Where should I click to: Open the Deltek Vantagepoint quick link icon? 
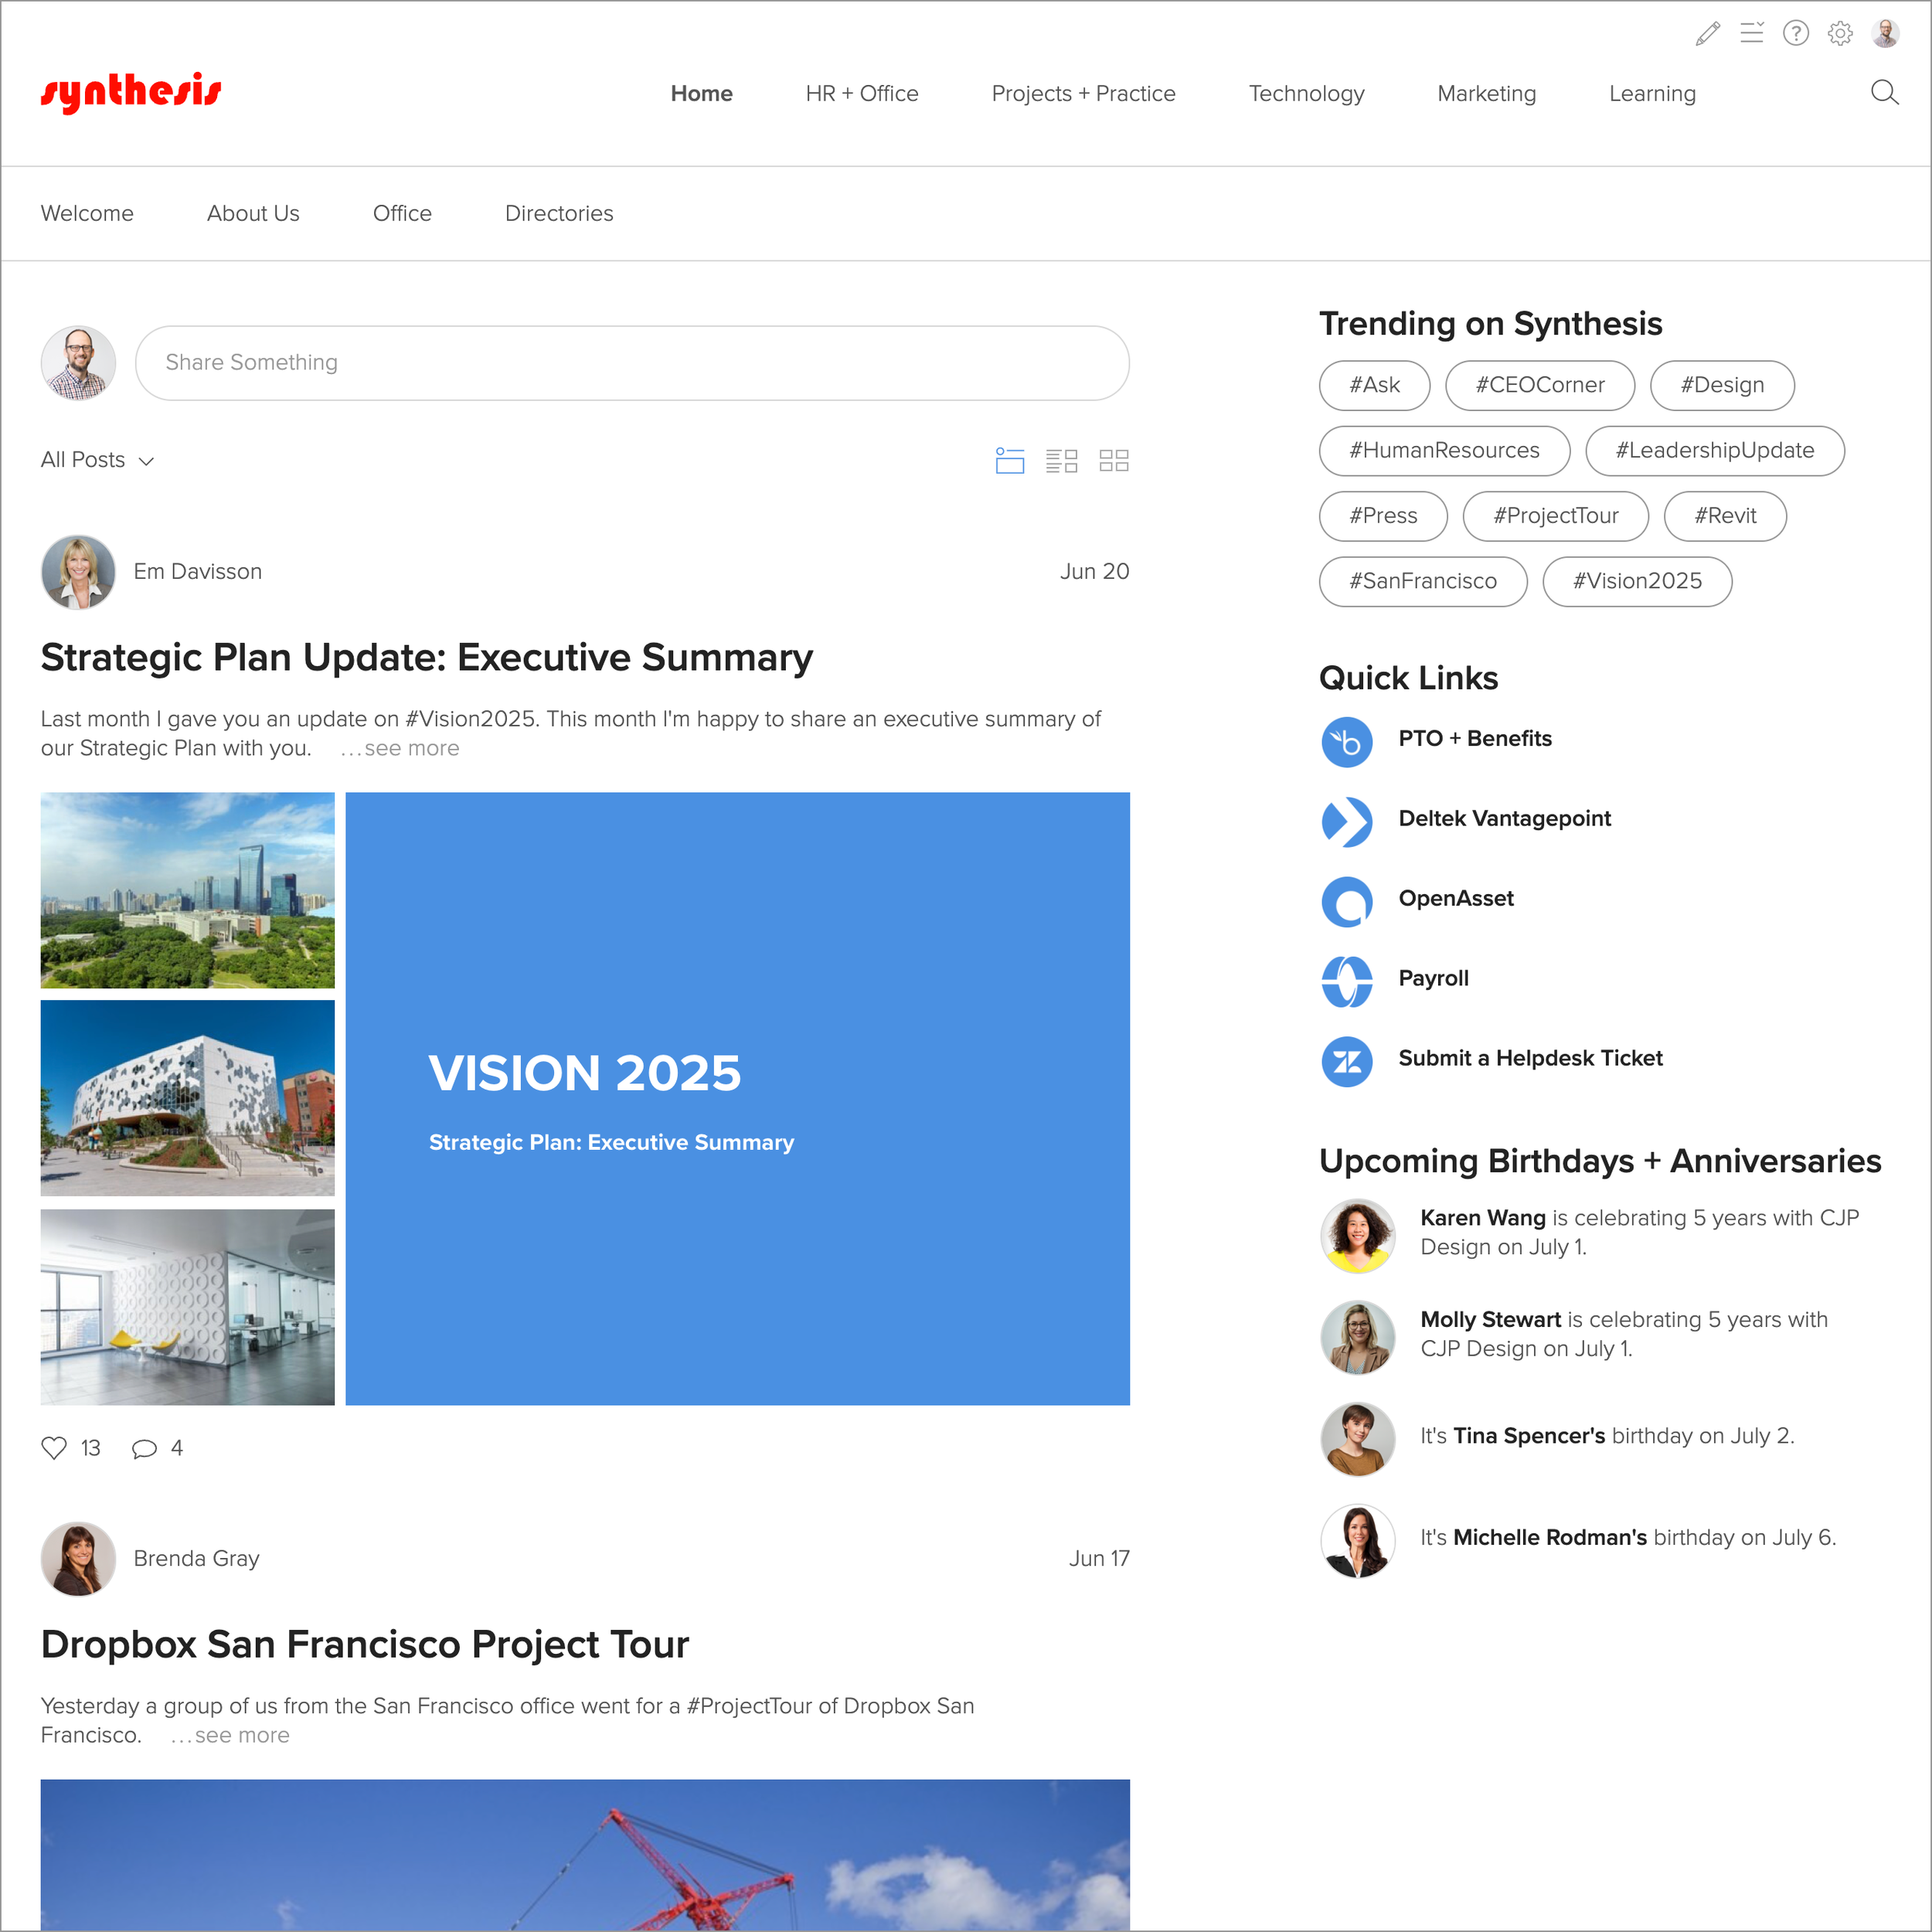[1346, 821]
